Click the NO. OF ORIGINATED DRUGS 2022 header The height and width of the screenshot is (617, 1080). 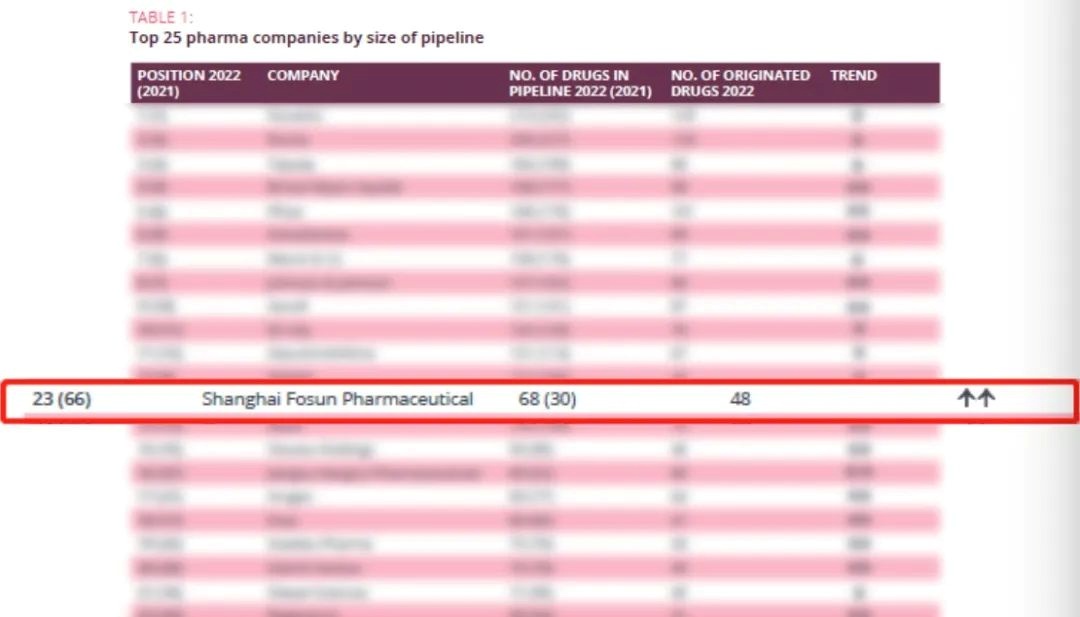pyautogui.click(x=740, y=83)
